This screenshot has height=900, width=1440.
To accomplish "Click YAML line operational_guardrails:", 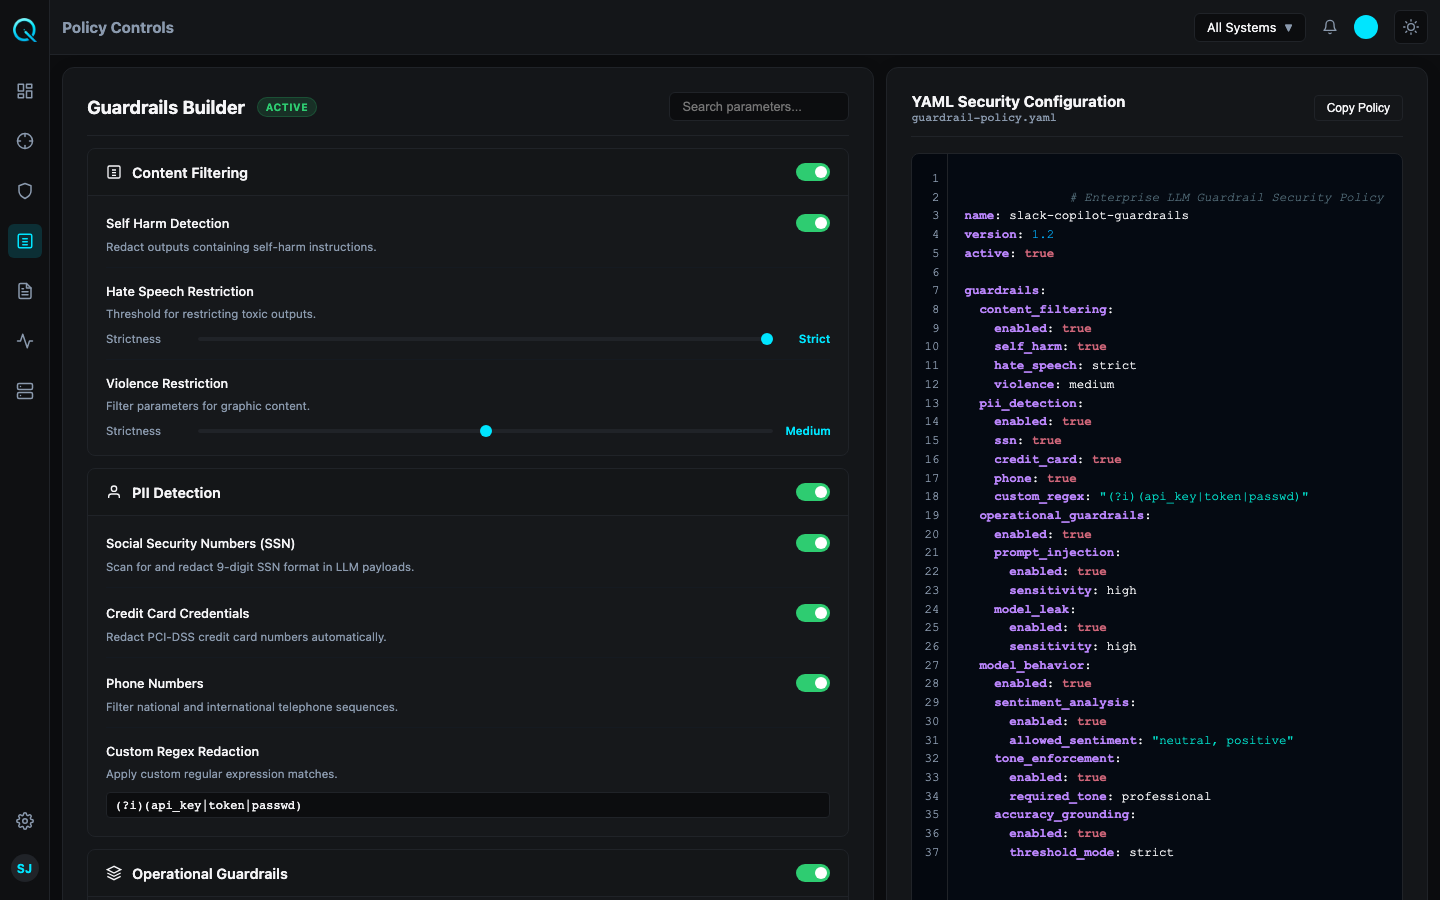I will pyautogui.click(x=1065, y=515).
